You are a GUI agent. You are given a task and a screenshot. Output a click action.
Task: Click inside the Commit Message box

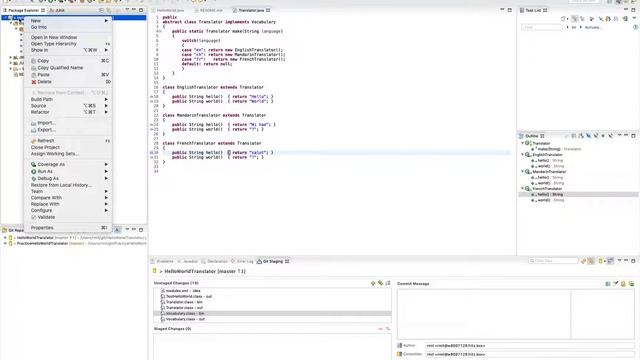[516, 314]
